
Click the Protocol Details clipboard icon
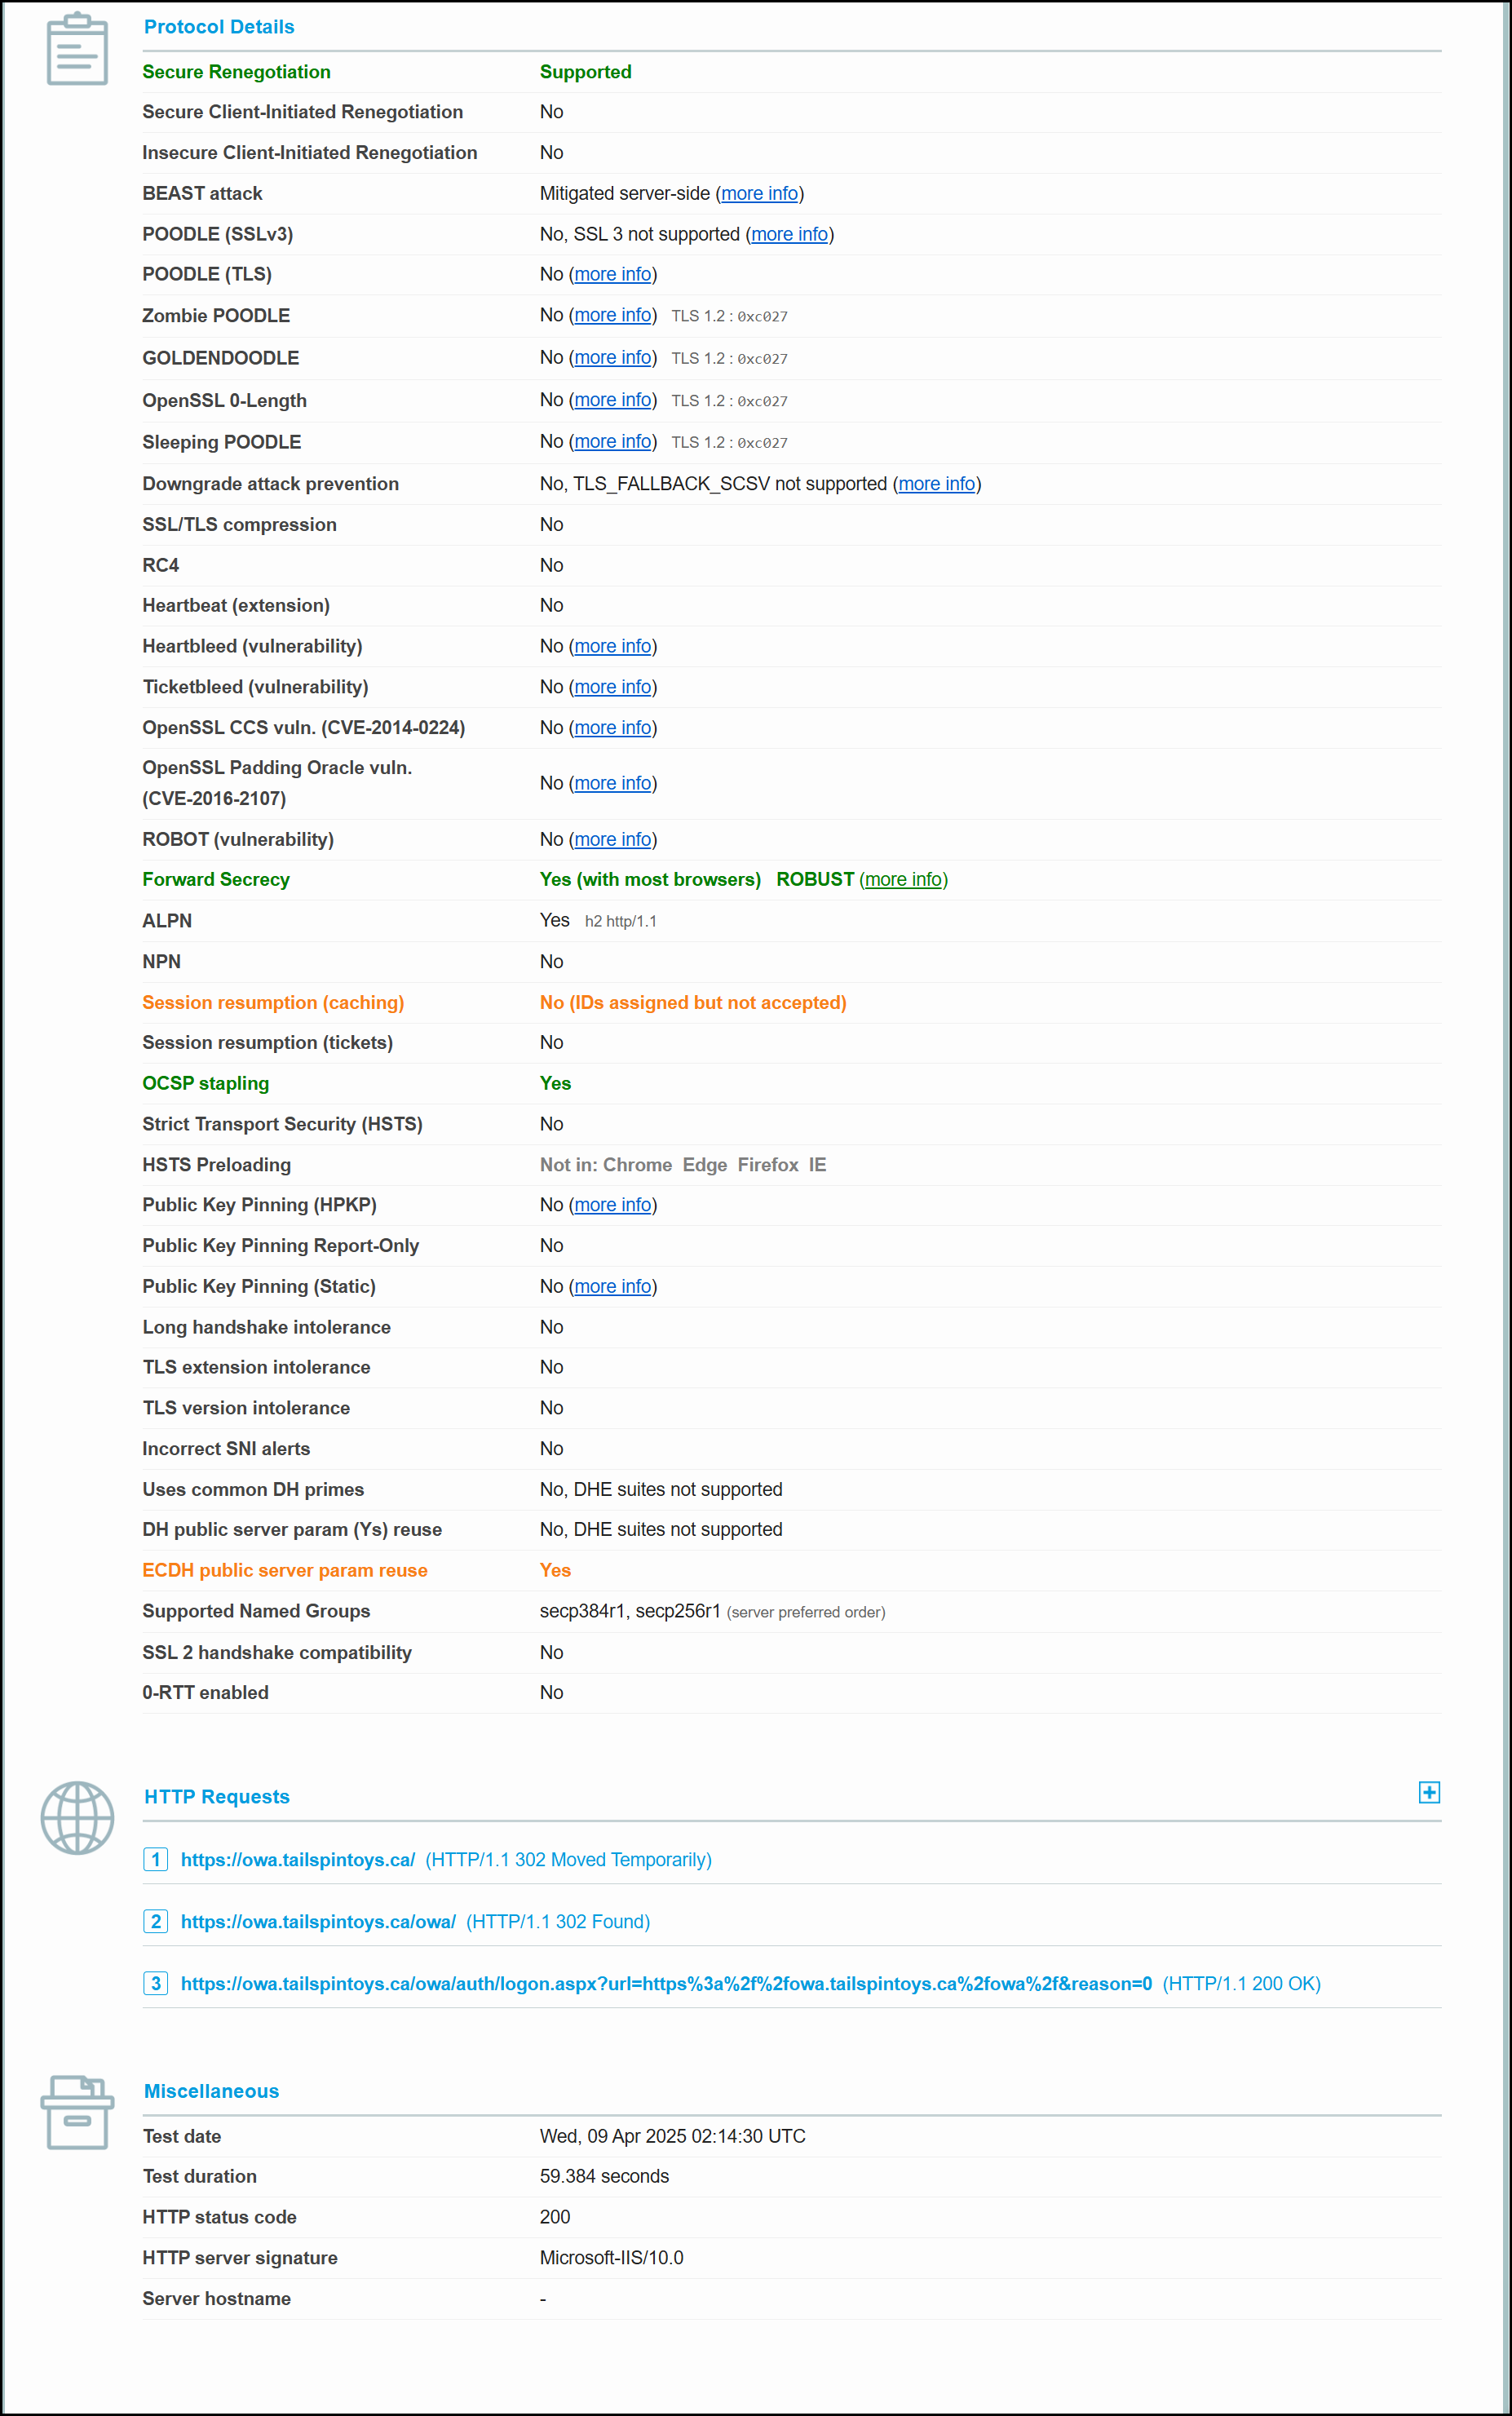pyautogui.click(x=77, y=49)
